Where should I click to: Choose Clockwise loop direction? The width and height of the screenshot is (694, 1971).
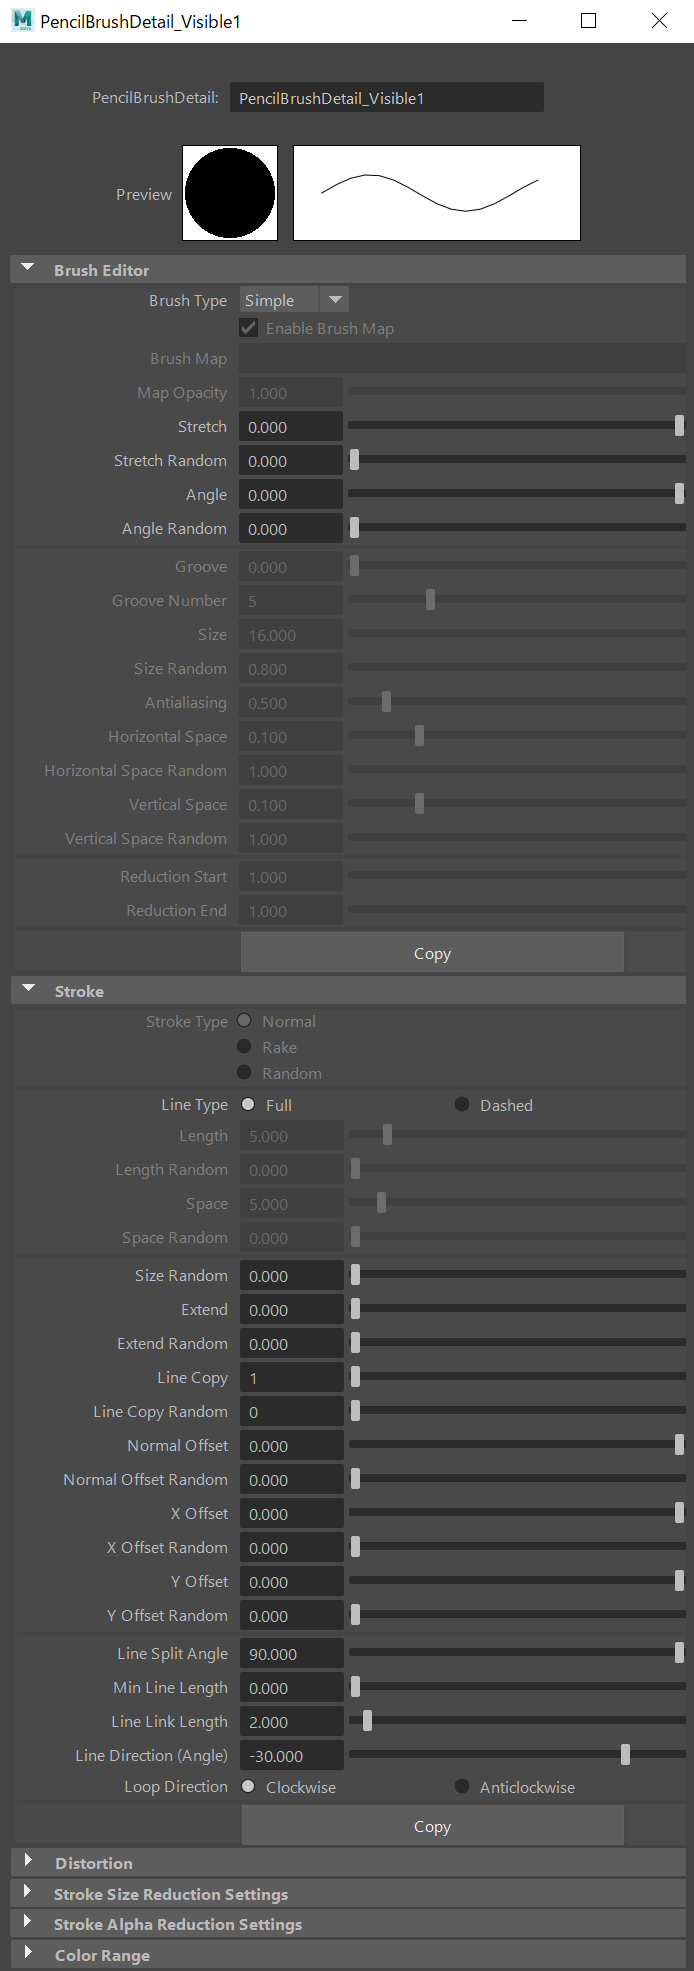(x=249, y=1786)
